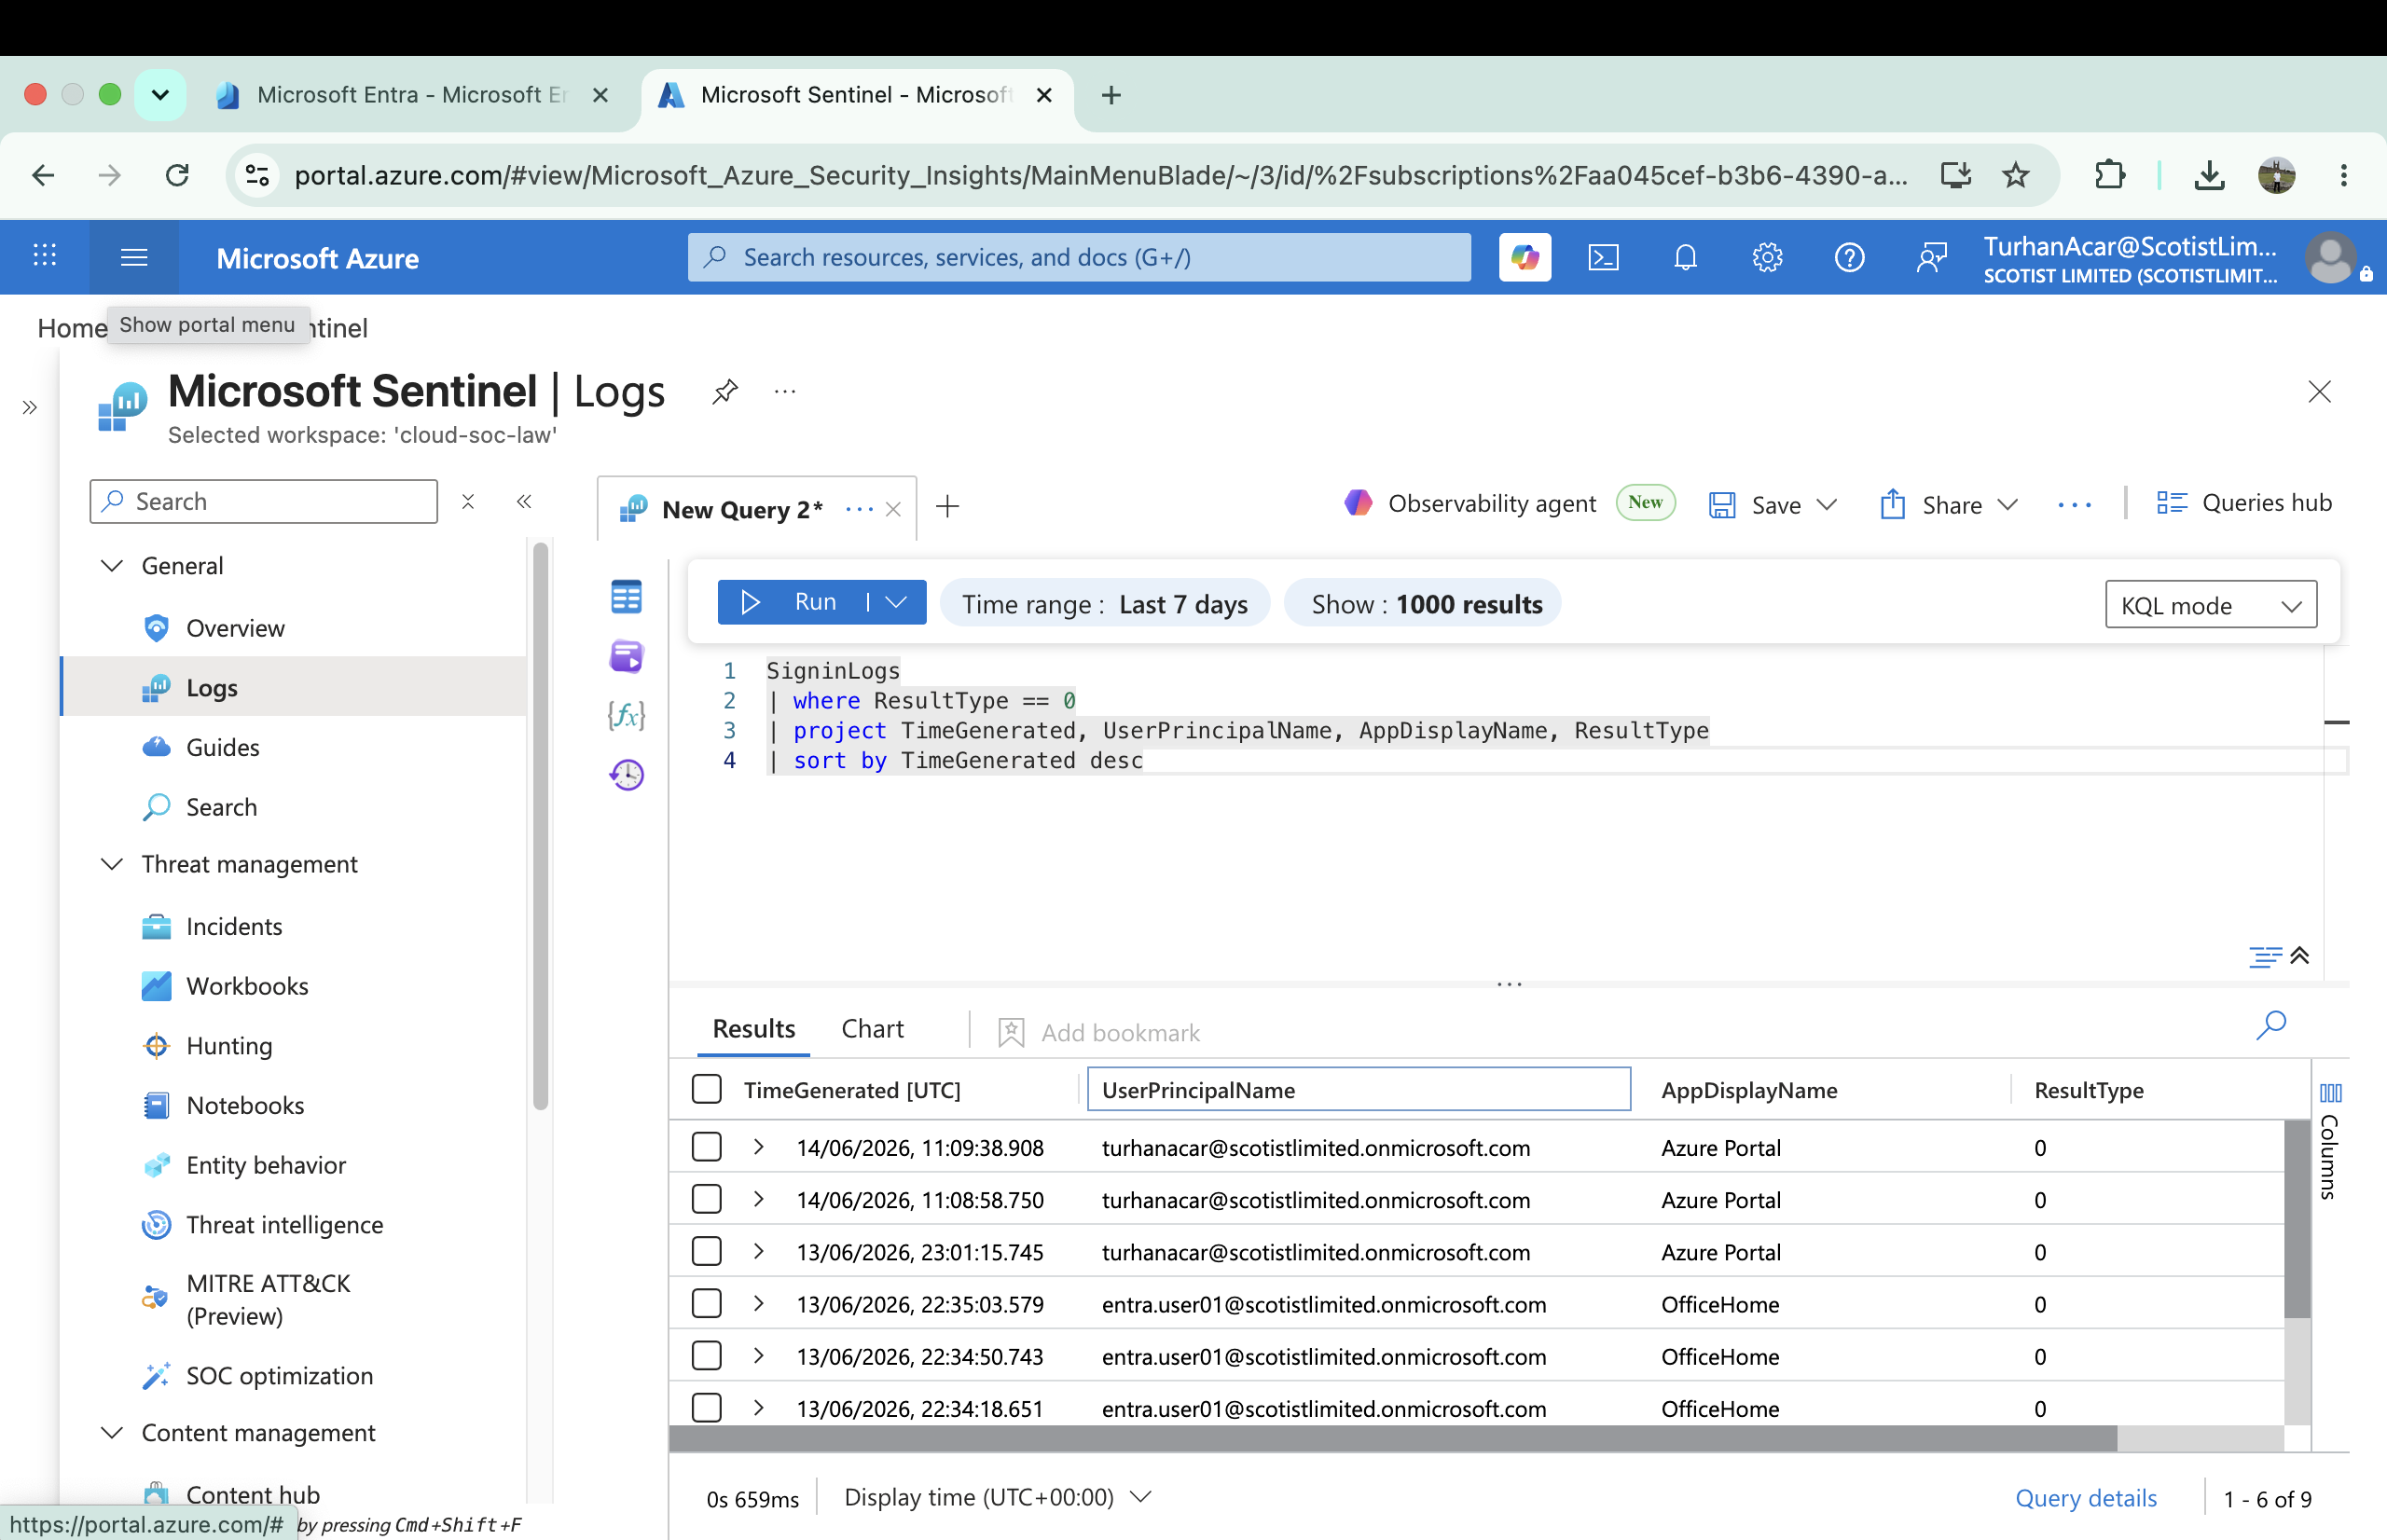
Task: Open the help question mark icon
Action: [1849, 257]
